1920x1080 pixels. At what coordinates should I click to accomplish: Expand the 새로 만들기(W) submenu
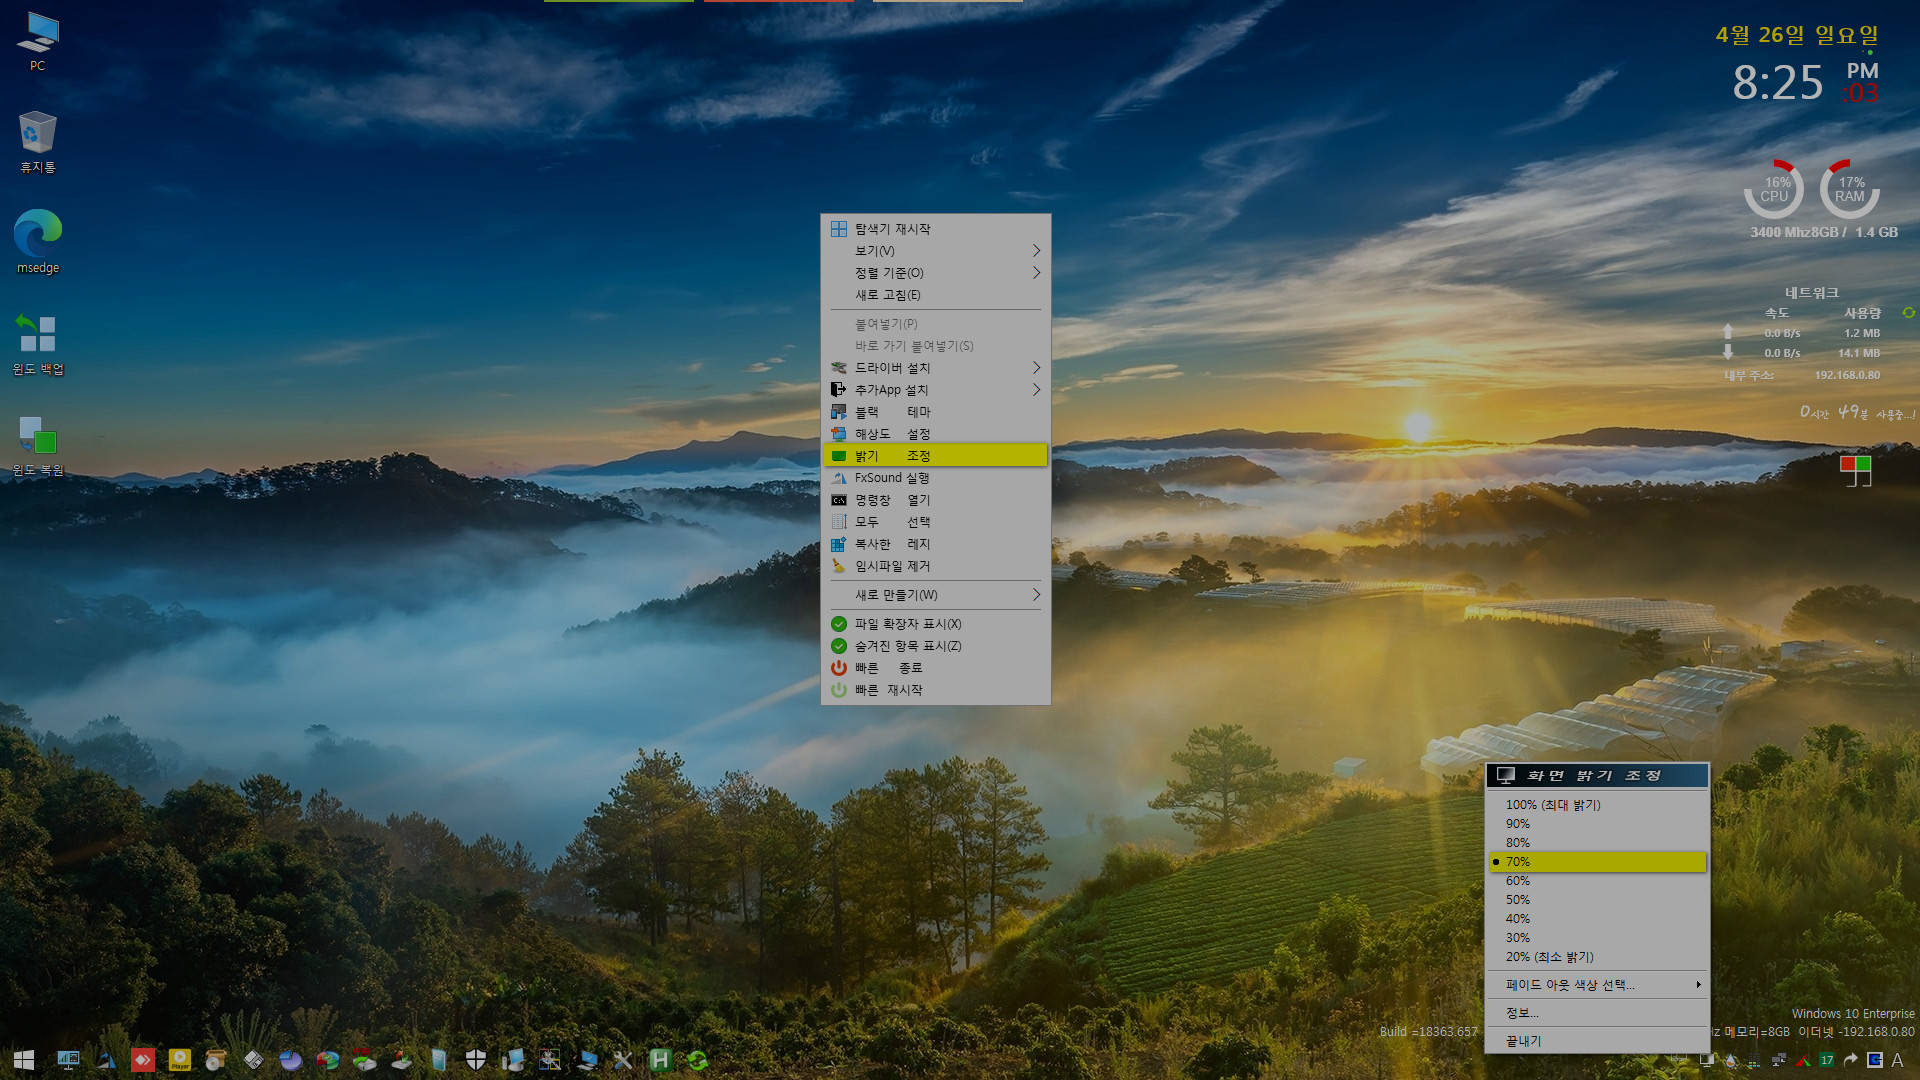pyautogui.click(x=935, y=595)
